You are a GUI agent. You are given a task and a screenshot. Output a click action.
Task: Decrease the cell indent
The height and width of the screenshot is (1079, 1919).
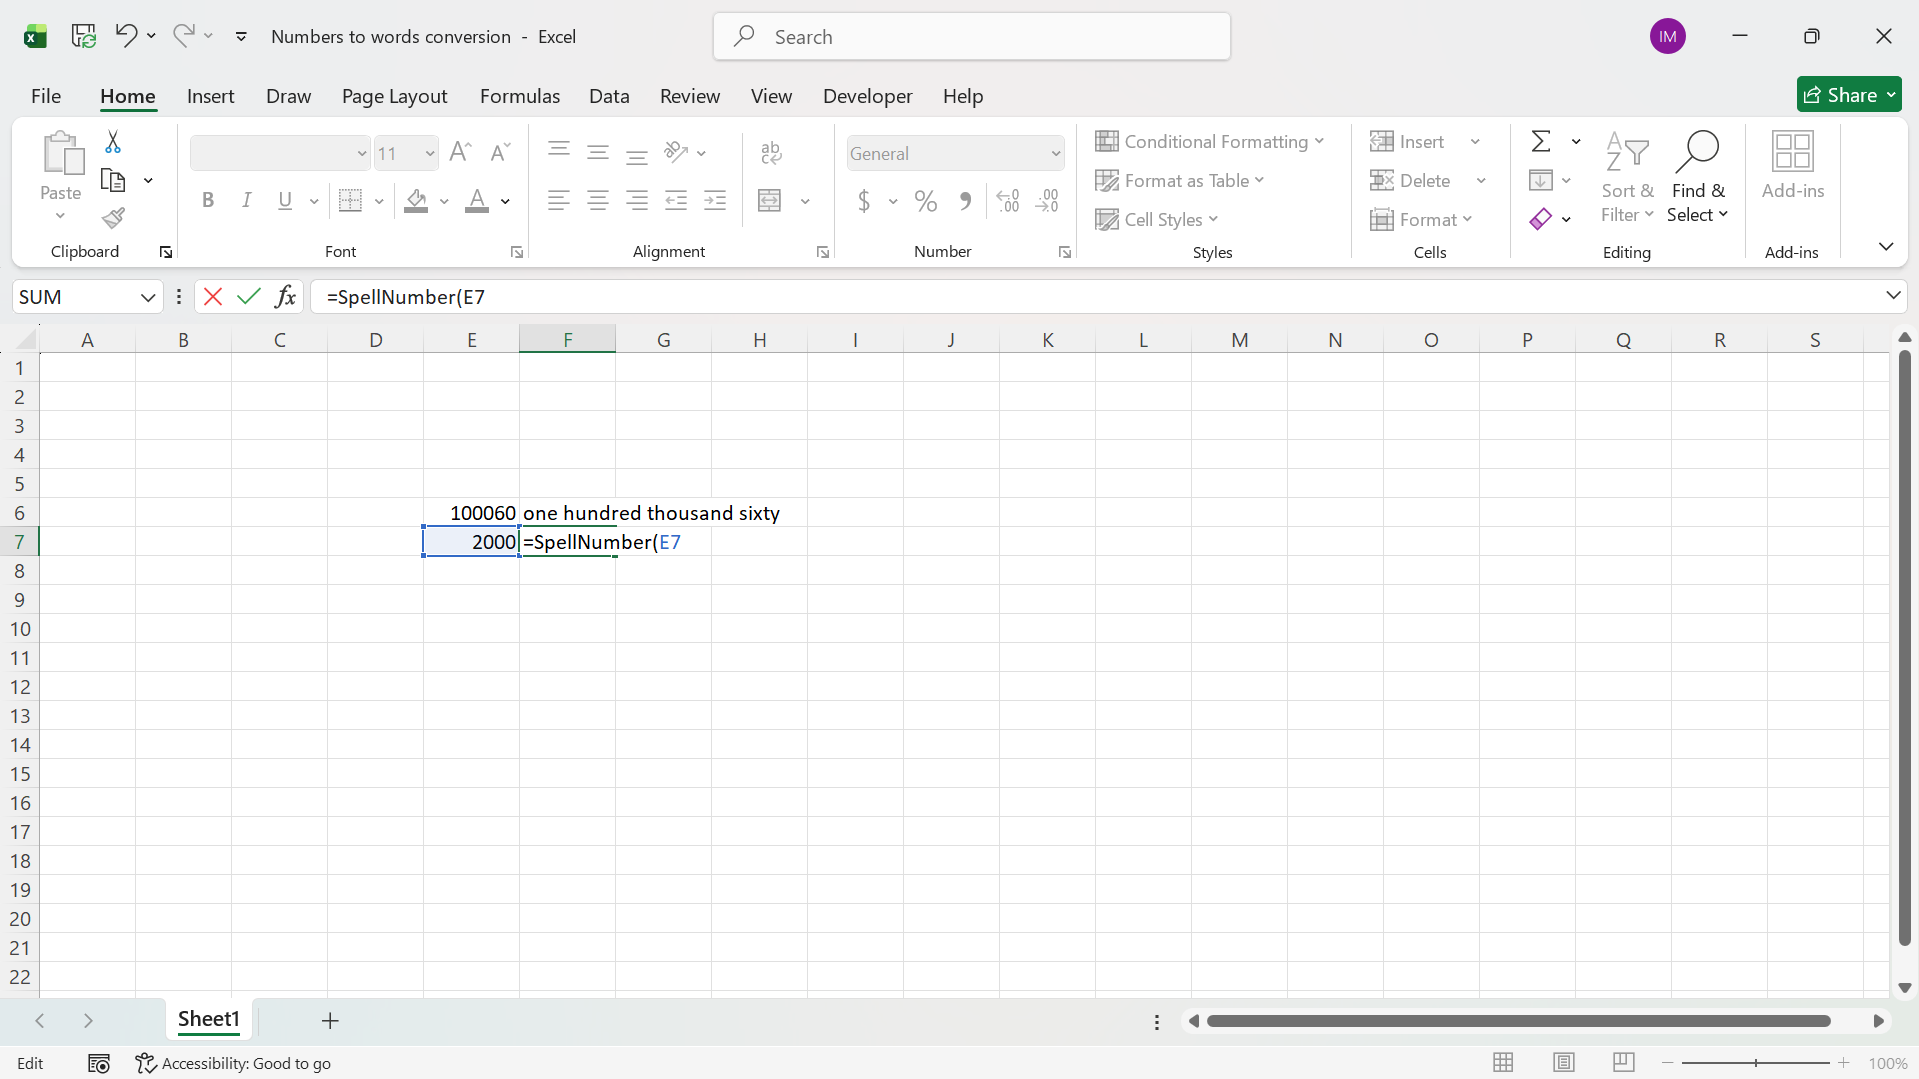pos(676,201)
